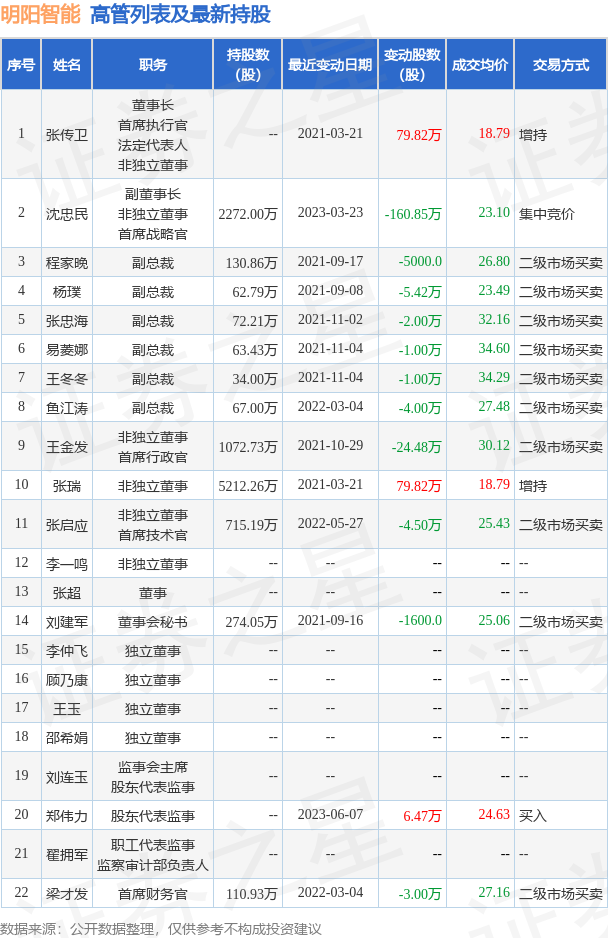Click the name 张启应

pos(66,525)
